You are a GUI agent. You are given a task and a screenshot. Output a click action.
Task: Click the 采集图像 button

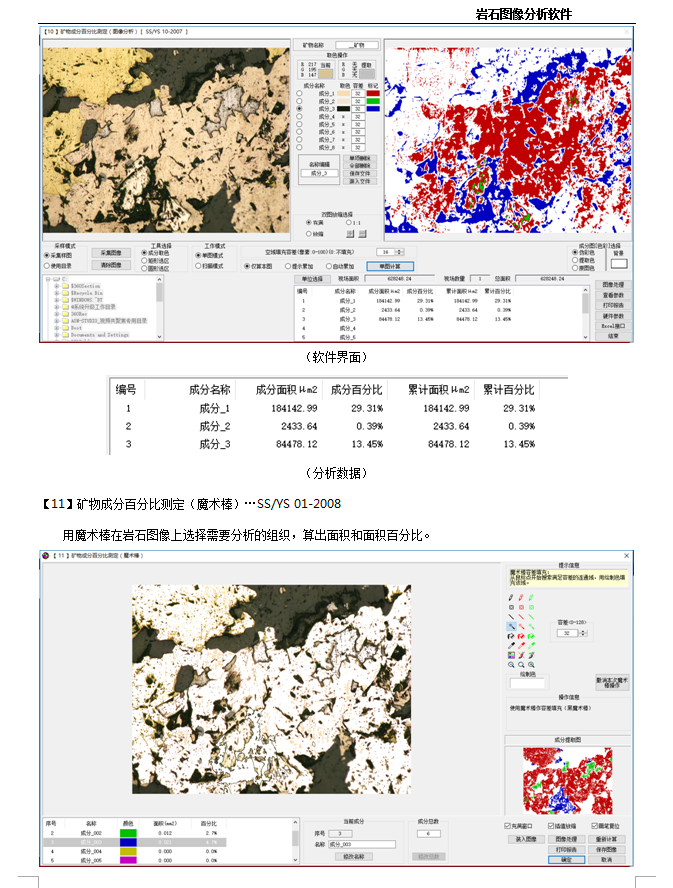[x=112, y=253]
